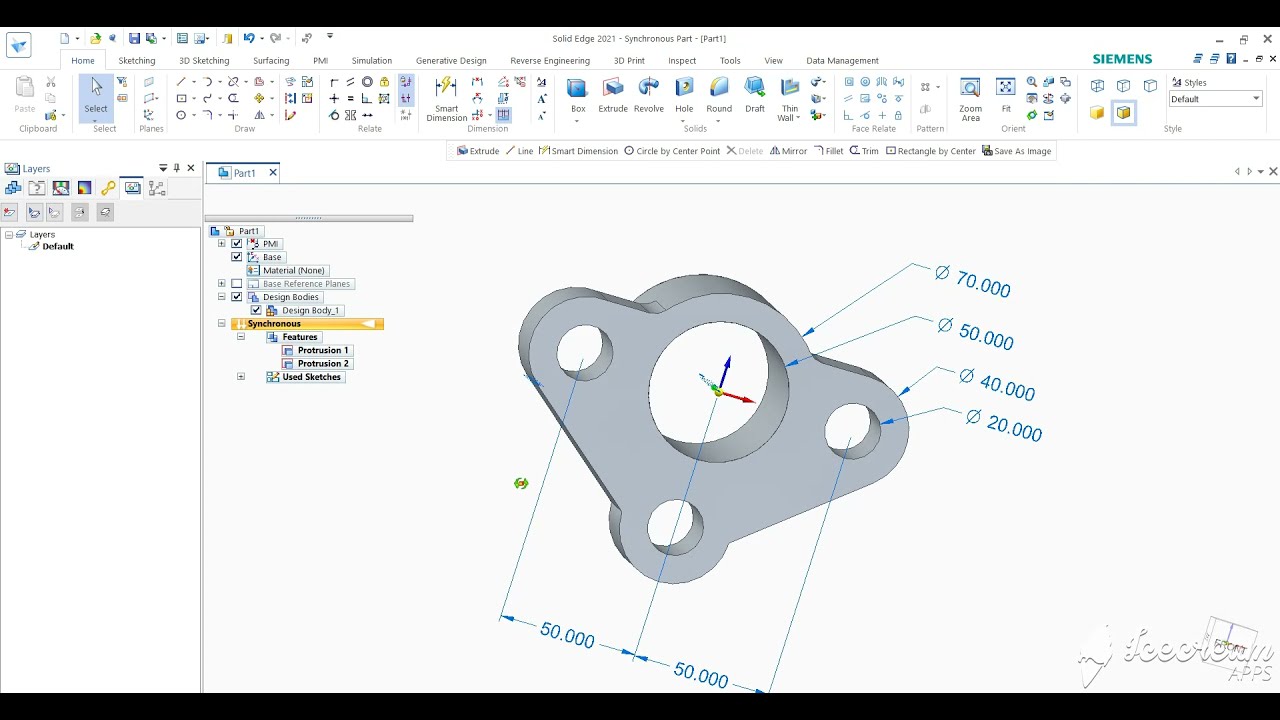Image resolution: width=1280 pixels, height=720 pixels.
Task: Open the Styles Default dropdown
Action: (x=1257, y=99)
